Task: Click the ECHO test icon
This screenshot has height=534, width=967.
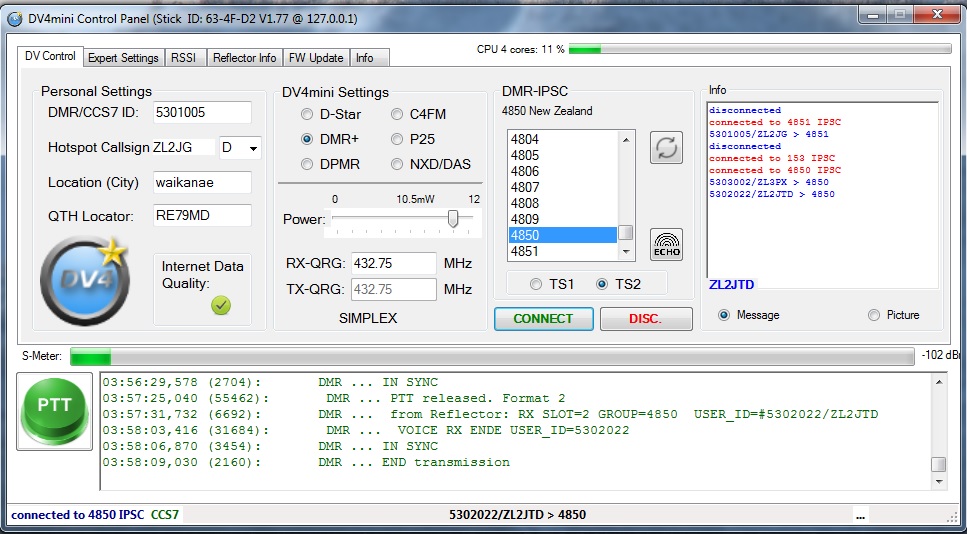Action: click(x=666, y=244)
